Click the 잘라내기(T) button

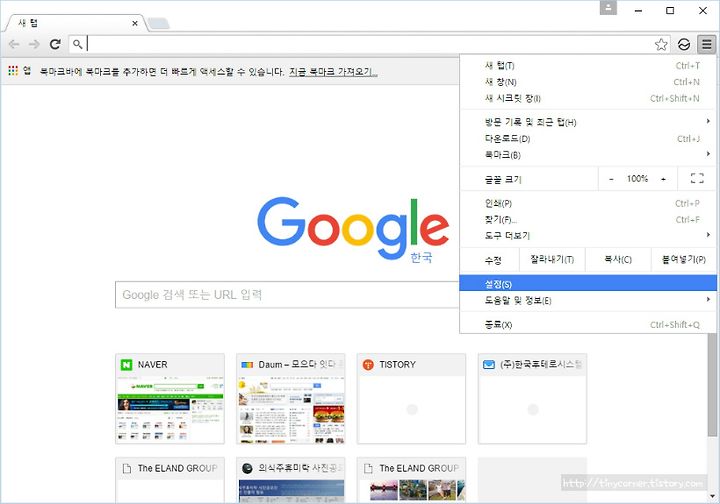[552, 260]
